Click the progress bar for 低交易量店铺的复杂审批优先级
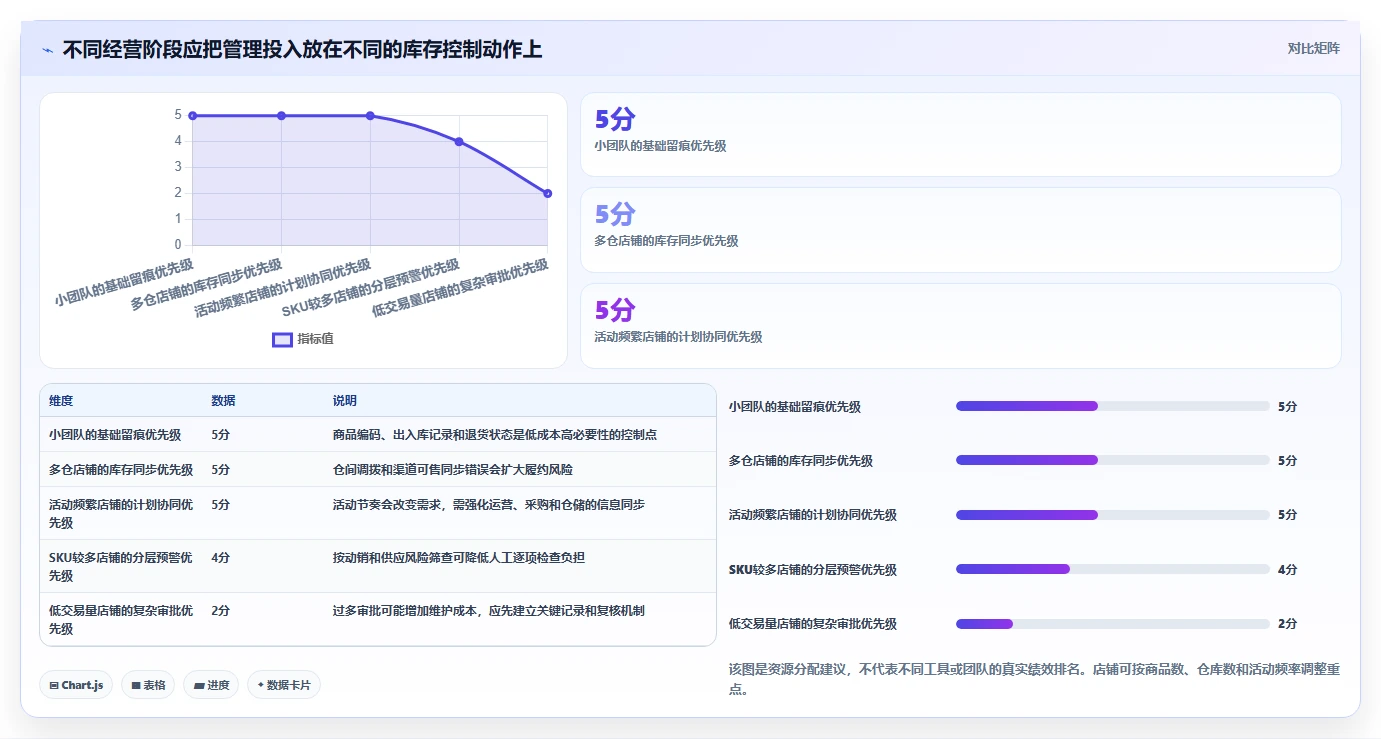This screenshot has width=1381, height=739. tap(1113, 624)
